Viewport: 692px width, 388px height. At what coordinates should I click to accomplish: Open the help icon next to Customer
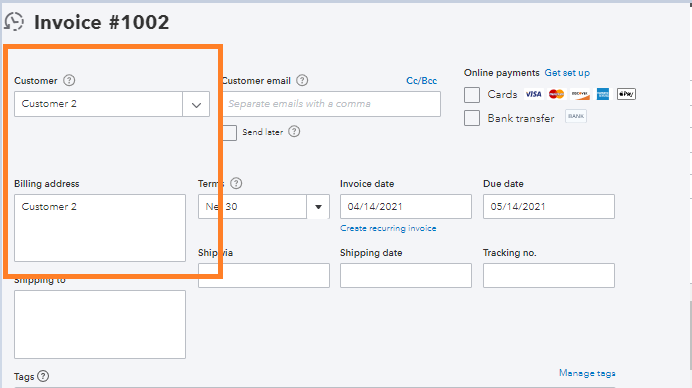69,80
